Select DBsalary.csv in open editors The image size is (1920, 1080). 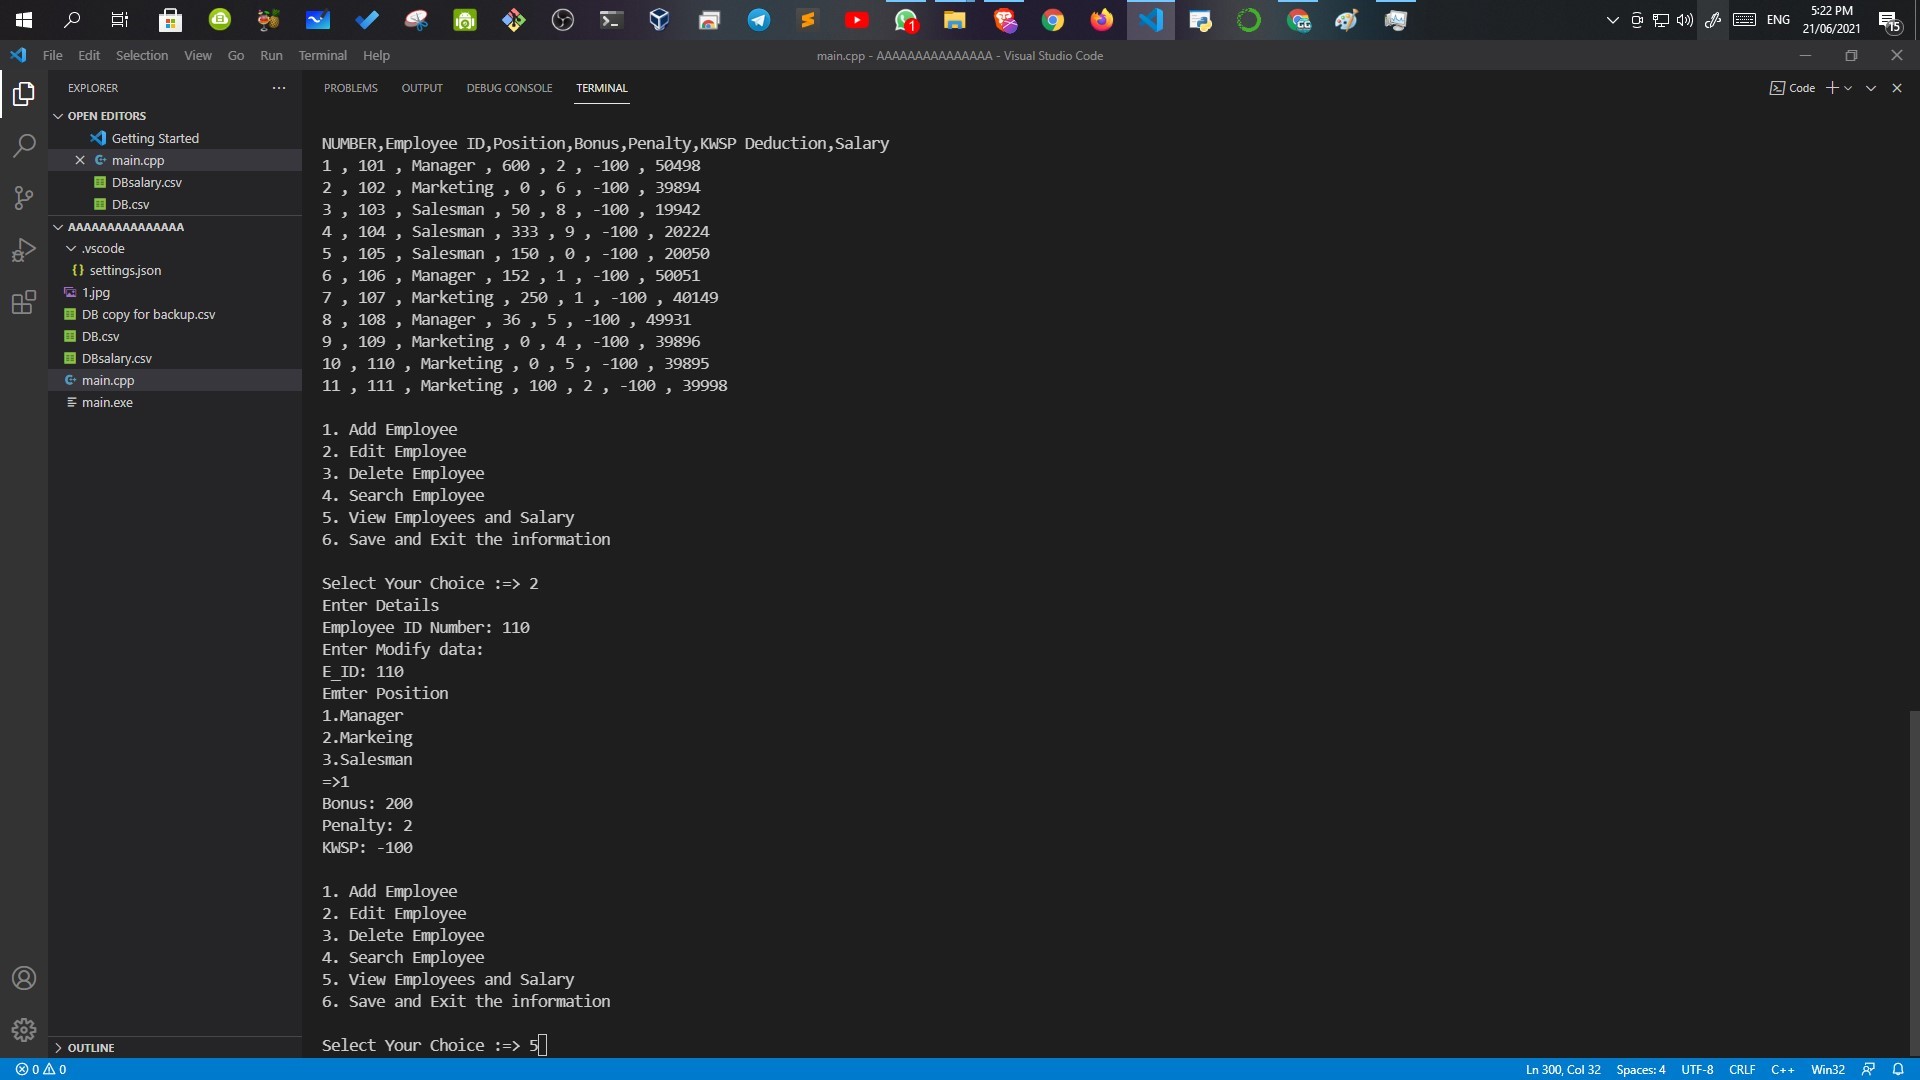[147, 182]
